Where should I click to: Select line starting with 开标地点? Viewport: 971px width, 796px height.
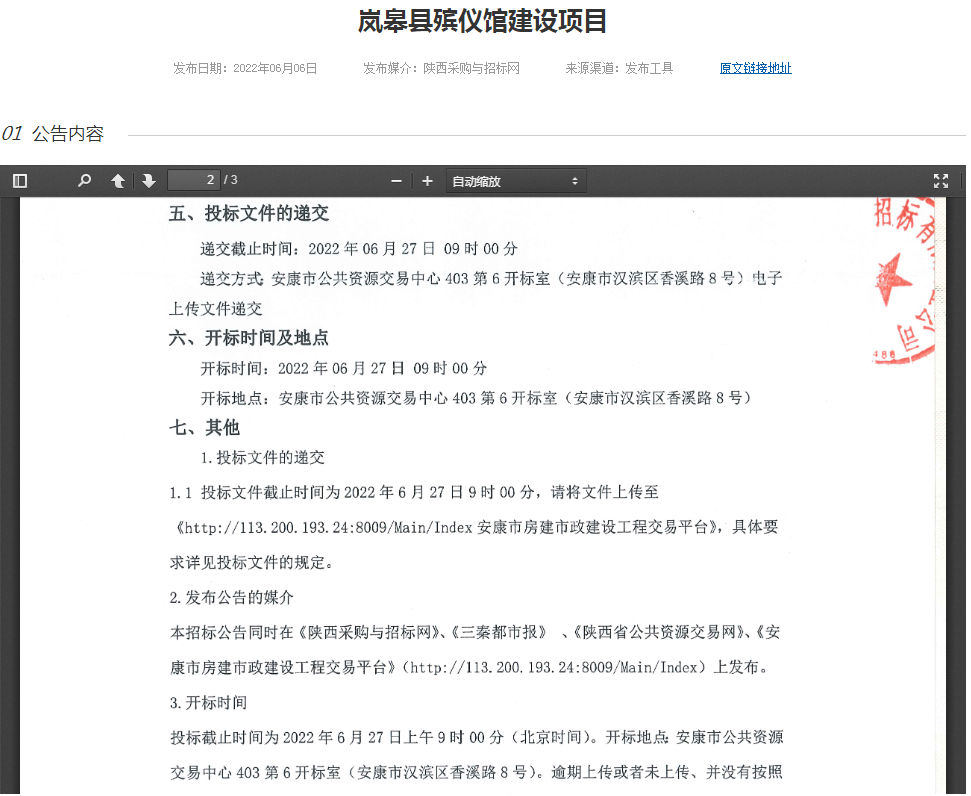(x=476, y=398)
